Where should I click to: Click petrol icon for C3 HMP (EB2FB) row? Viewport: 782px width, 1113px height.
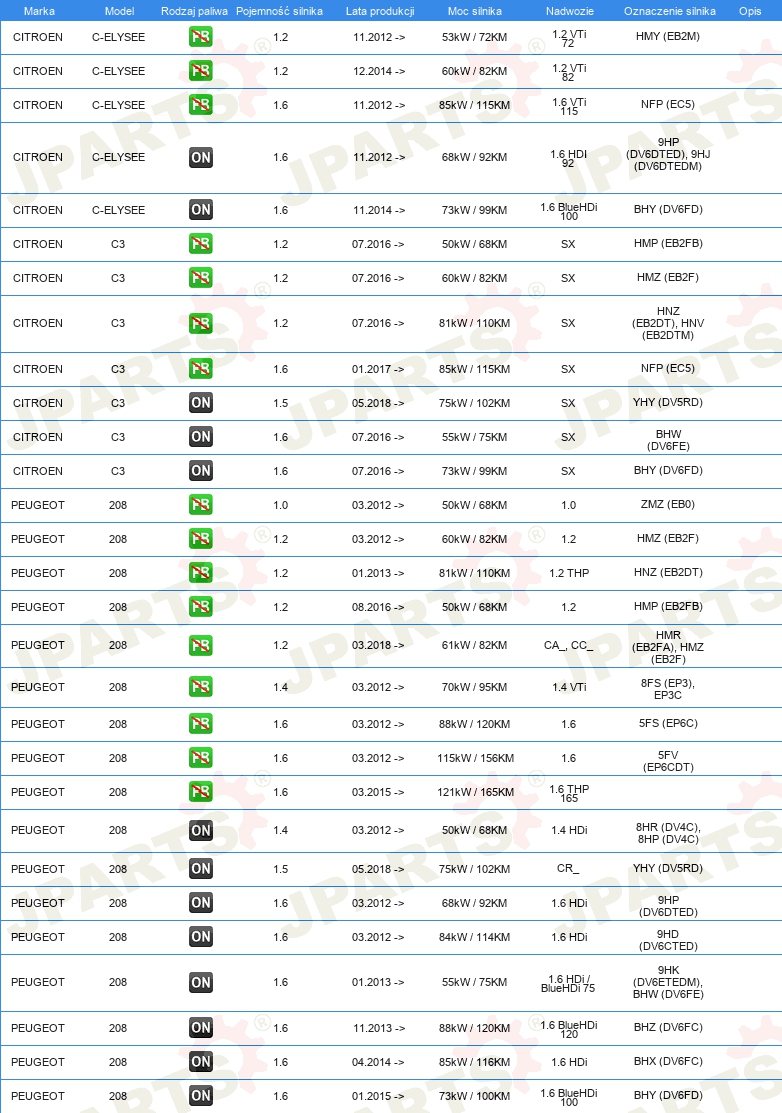201,244
